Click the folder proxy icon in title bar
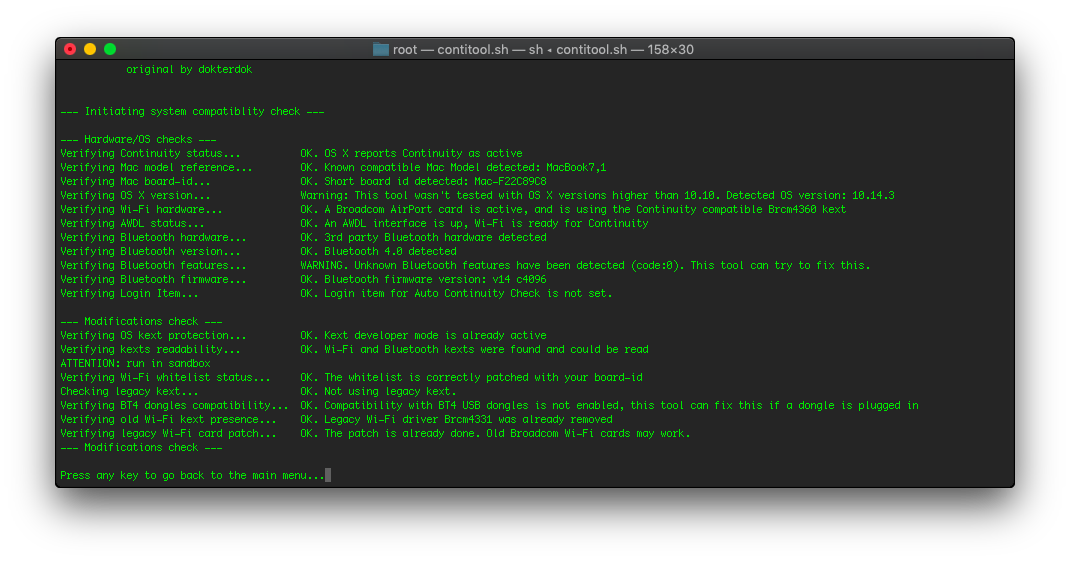1070x561 pixels. [381, 49]
